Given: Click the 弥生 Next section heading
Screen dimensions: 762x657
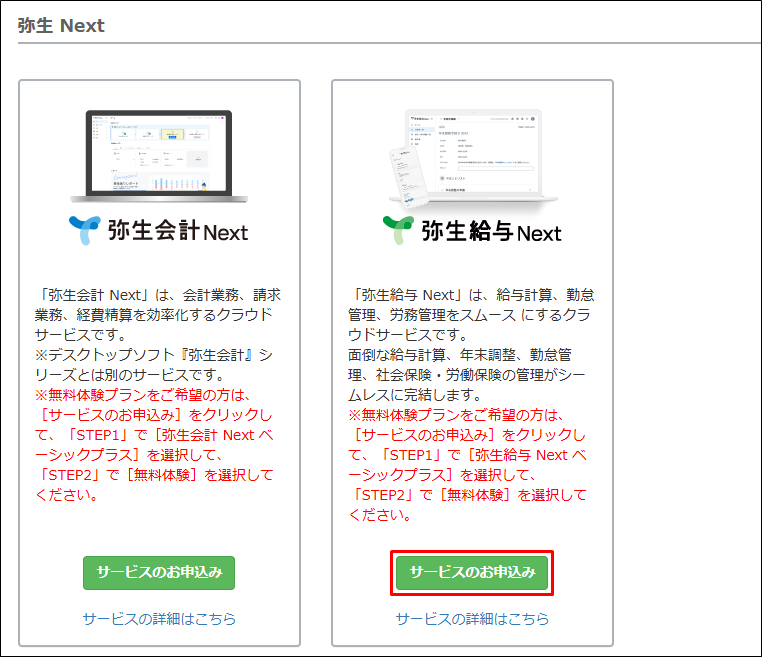Looking at the screenshot, I should click(61, 25).
